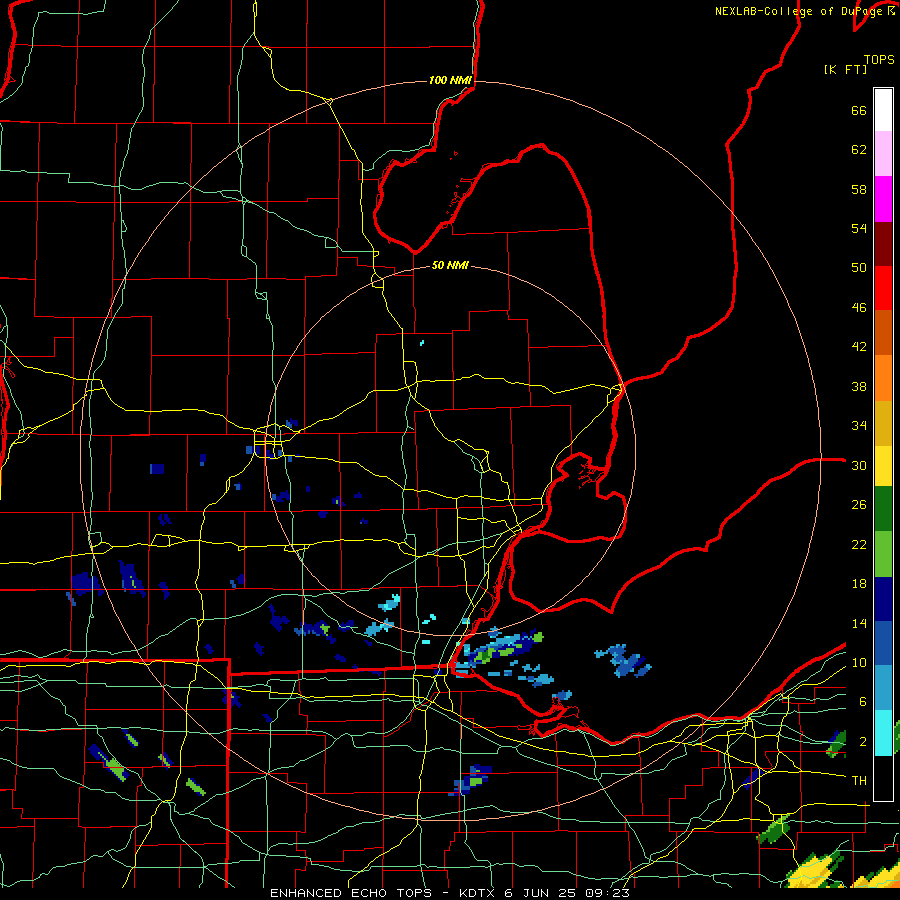Click the "TOPS" legend title
900x900 pixels.
tap(879, 60)
